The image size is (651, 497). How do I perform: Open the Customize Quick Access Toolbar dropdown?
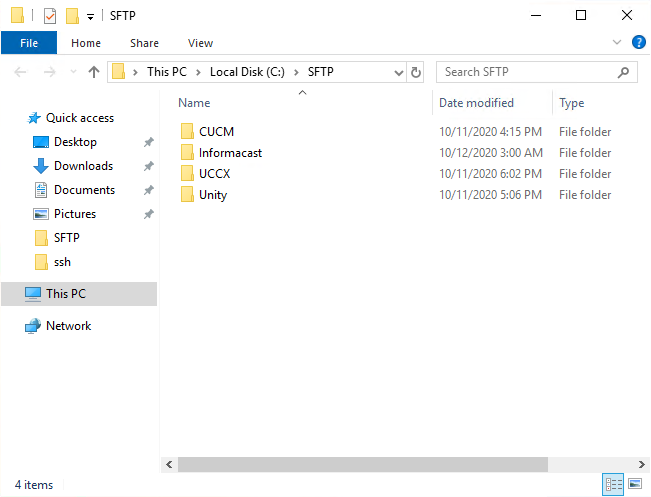(90, 17)
